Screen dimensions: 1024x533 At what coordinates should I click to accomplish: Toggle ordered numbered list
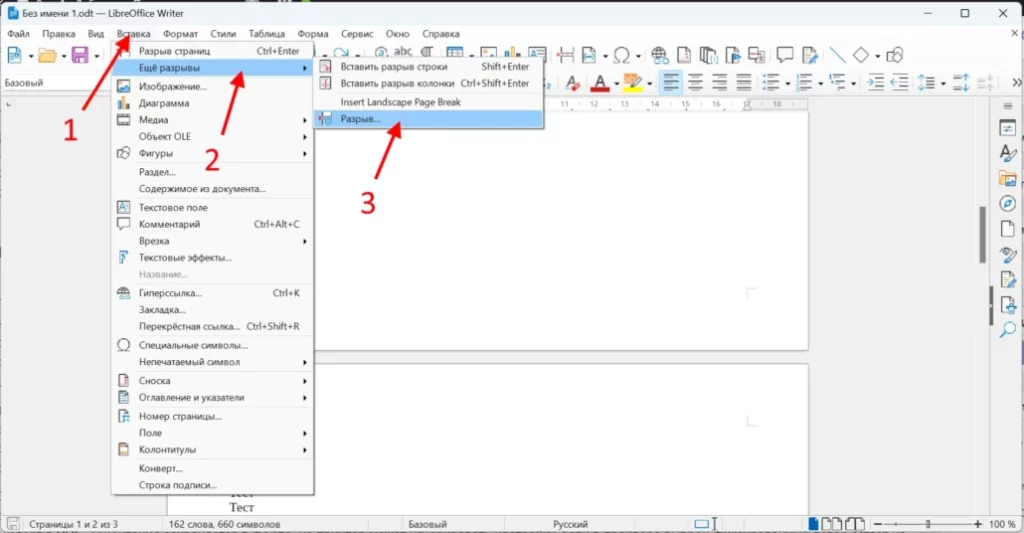click(805, 82)
